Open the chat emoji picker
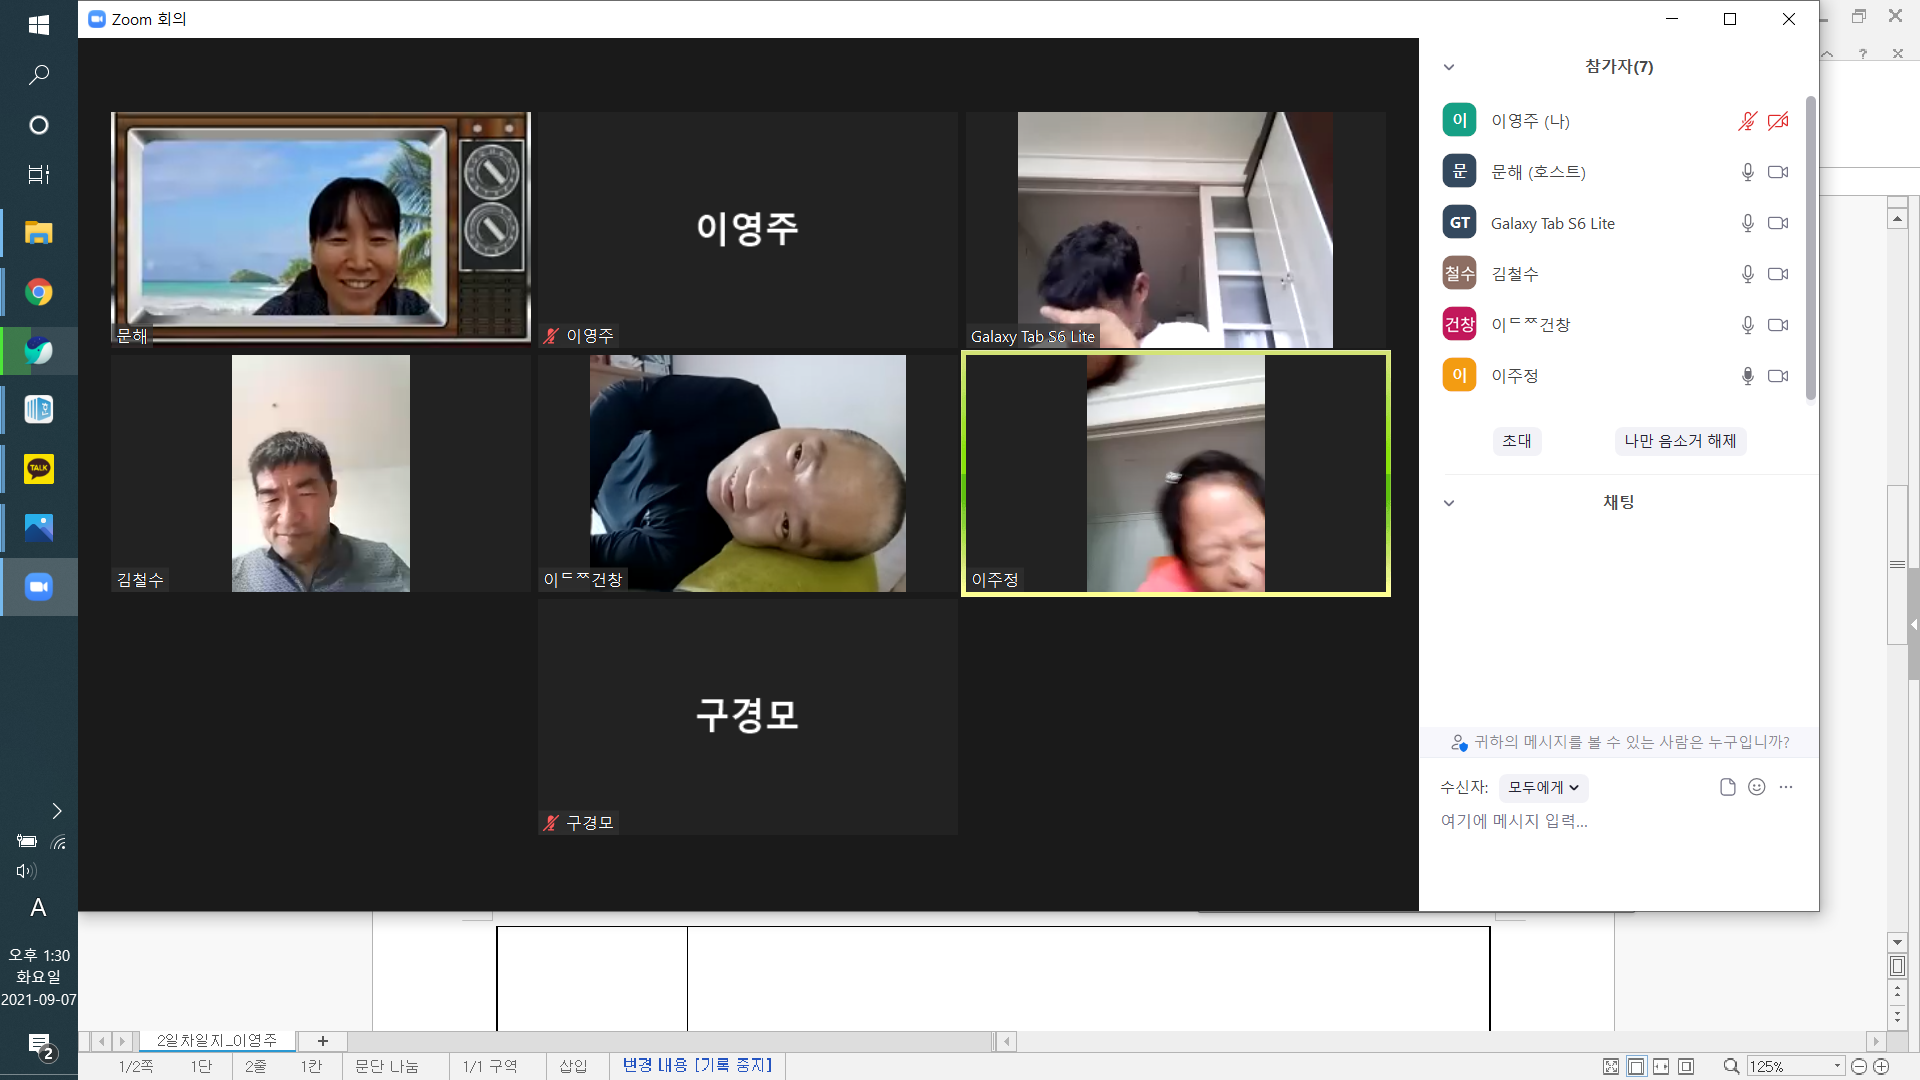The height and width of the screenshot is (1080, 1920). tap(1756, 787)
